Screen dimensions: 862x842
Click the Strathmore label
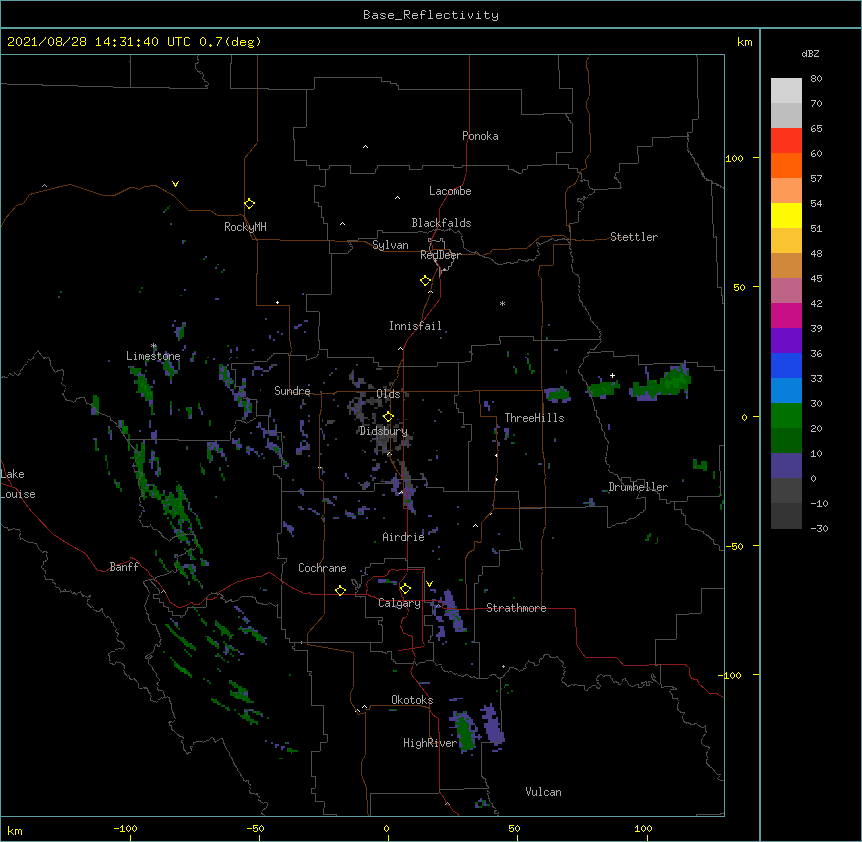pos(516,608)
